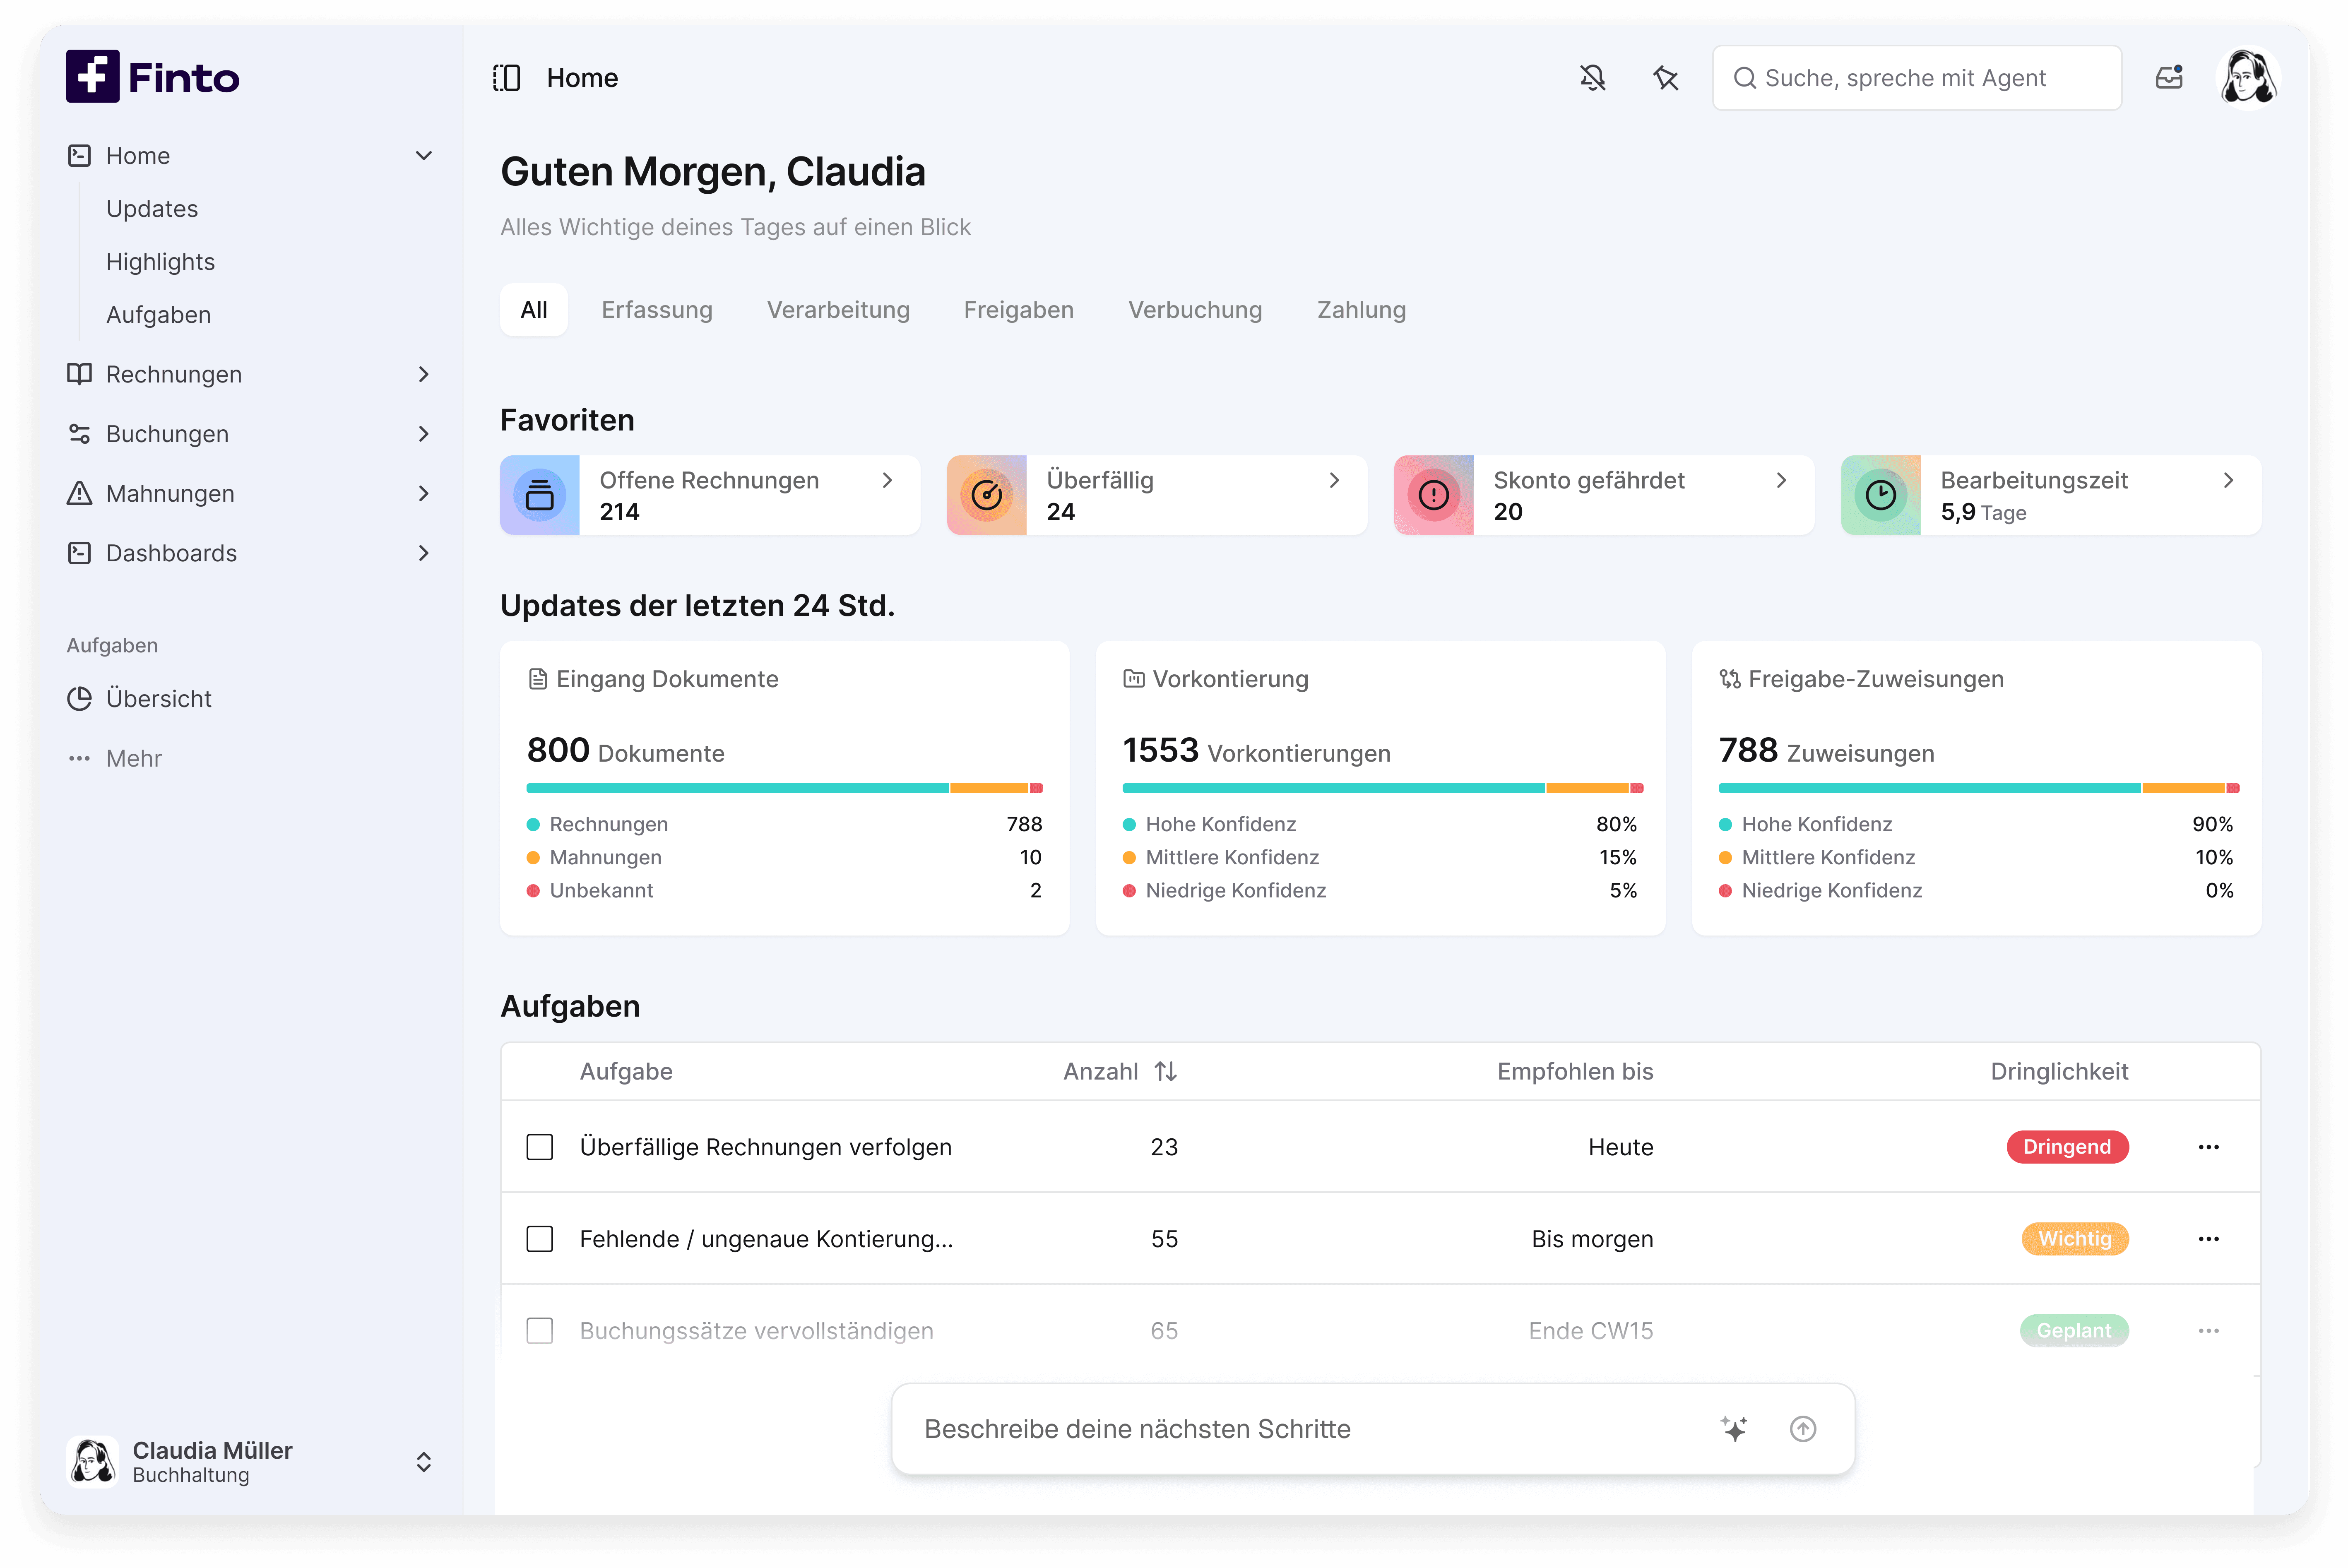Open Aufgaben under Home in sidebar
The width and height of the screenshot is (2348, 1568).
158,315
